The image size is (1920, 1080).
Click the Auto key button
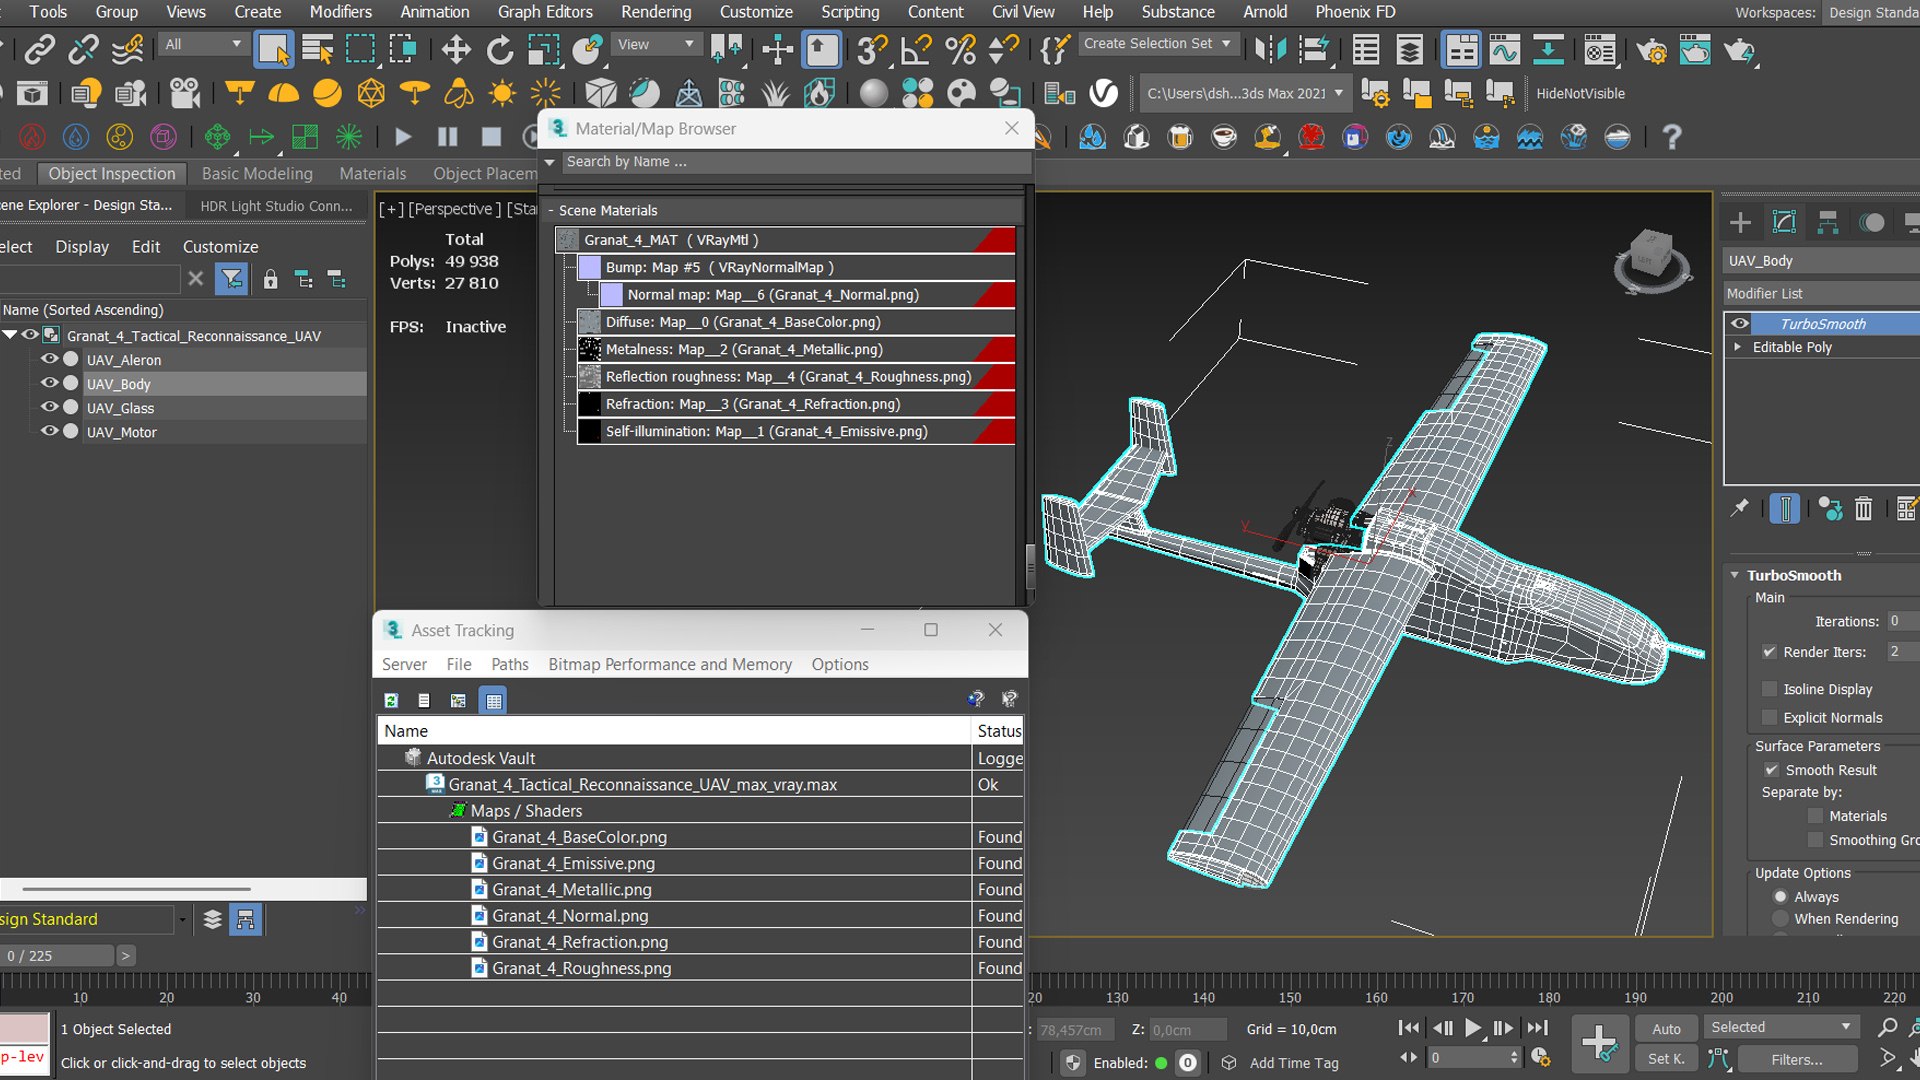(x=1666, y=1028)
